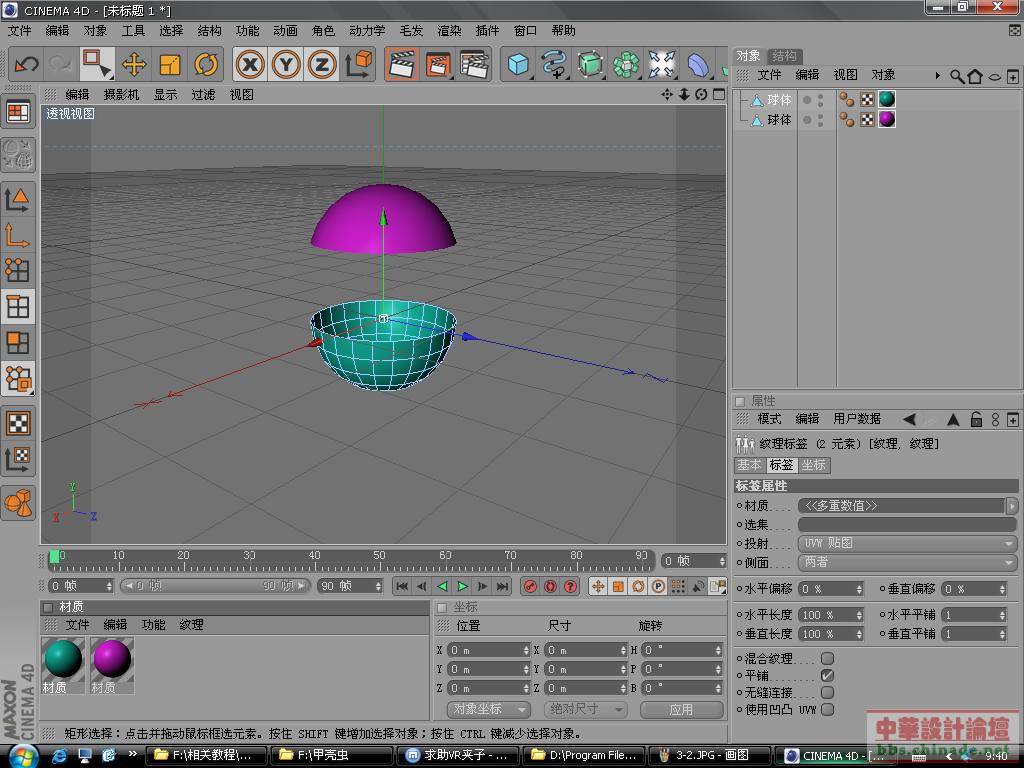Switch world/object coordinate system icon
Viewport: 1024px width, 768px height.
pos(358,65)
